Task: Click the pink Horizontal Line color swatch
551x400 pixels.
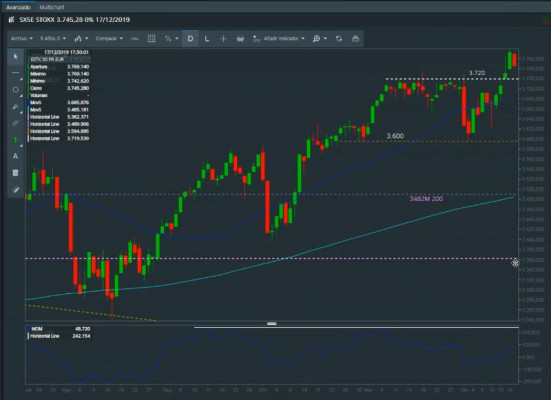Action: pyautogui.click(x=28, y=117)
